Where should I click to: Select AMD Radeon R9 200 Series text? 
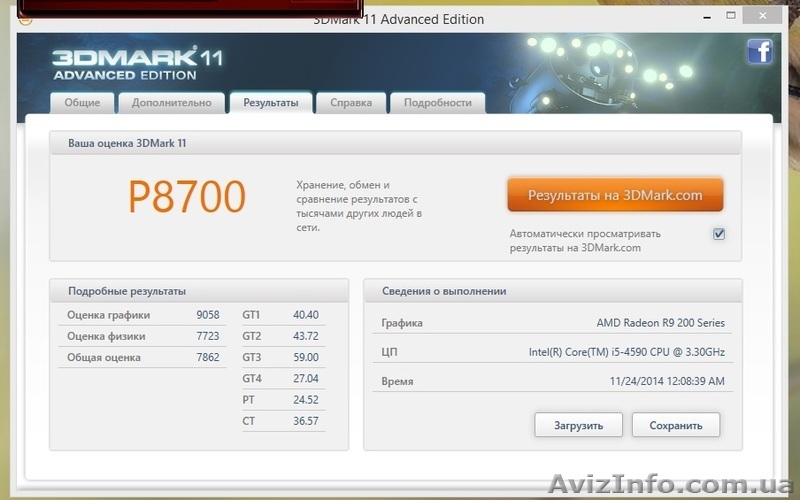click(661, 323)
